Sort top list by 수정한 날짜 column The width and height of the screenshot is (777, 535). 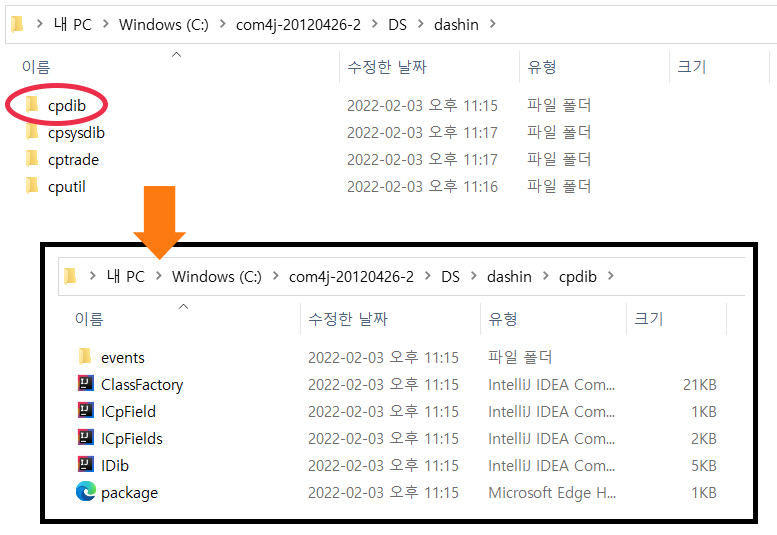click(x=387, y=66)
